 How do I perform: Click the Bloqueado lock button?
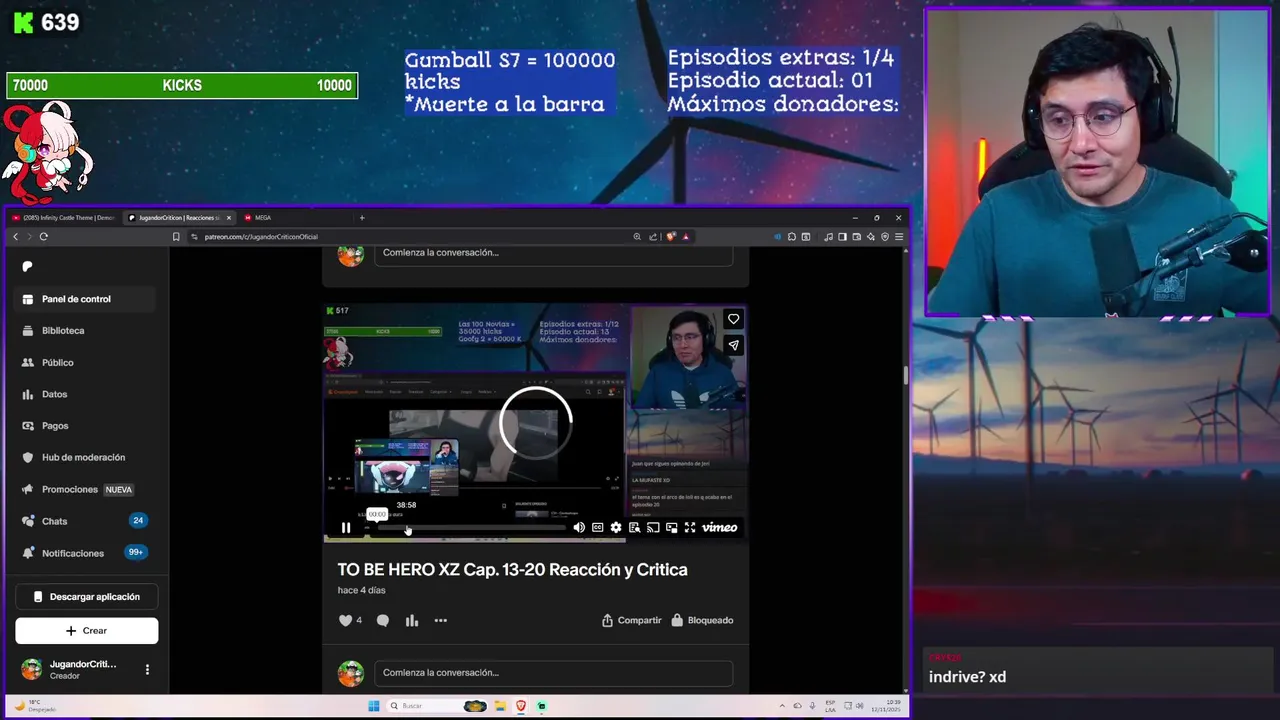pos(702,620)
